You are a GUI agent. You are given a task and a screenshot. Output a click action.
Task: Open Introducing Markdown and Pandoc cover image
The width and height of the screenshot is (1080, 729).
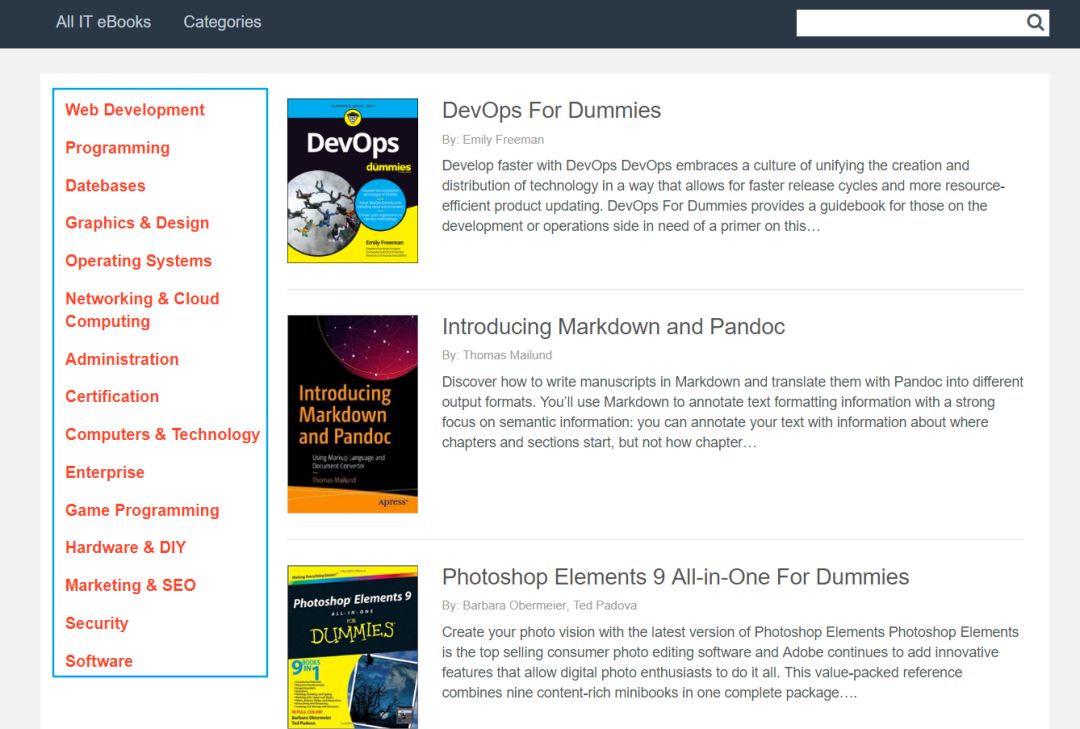point(353,414)
